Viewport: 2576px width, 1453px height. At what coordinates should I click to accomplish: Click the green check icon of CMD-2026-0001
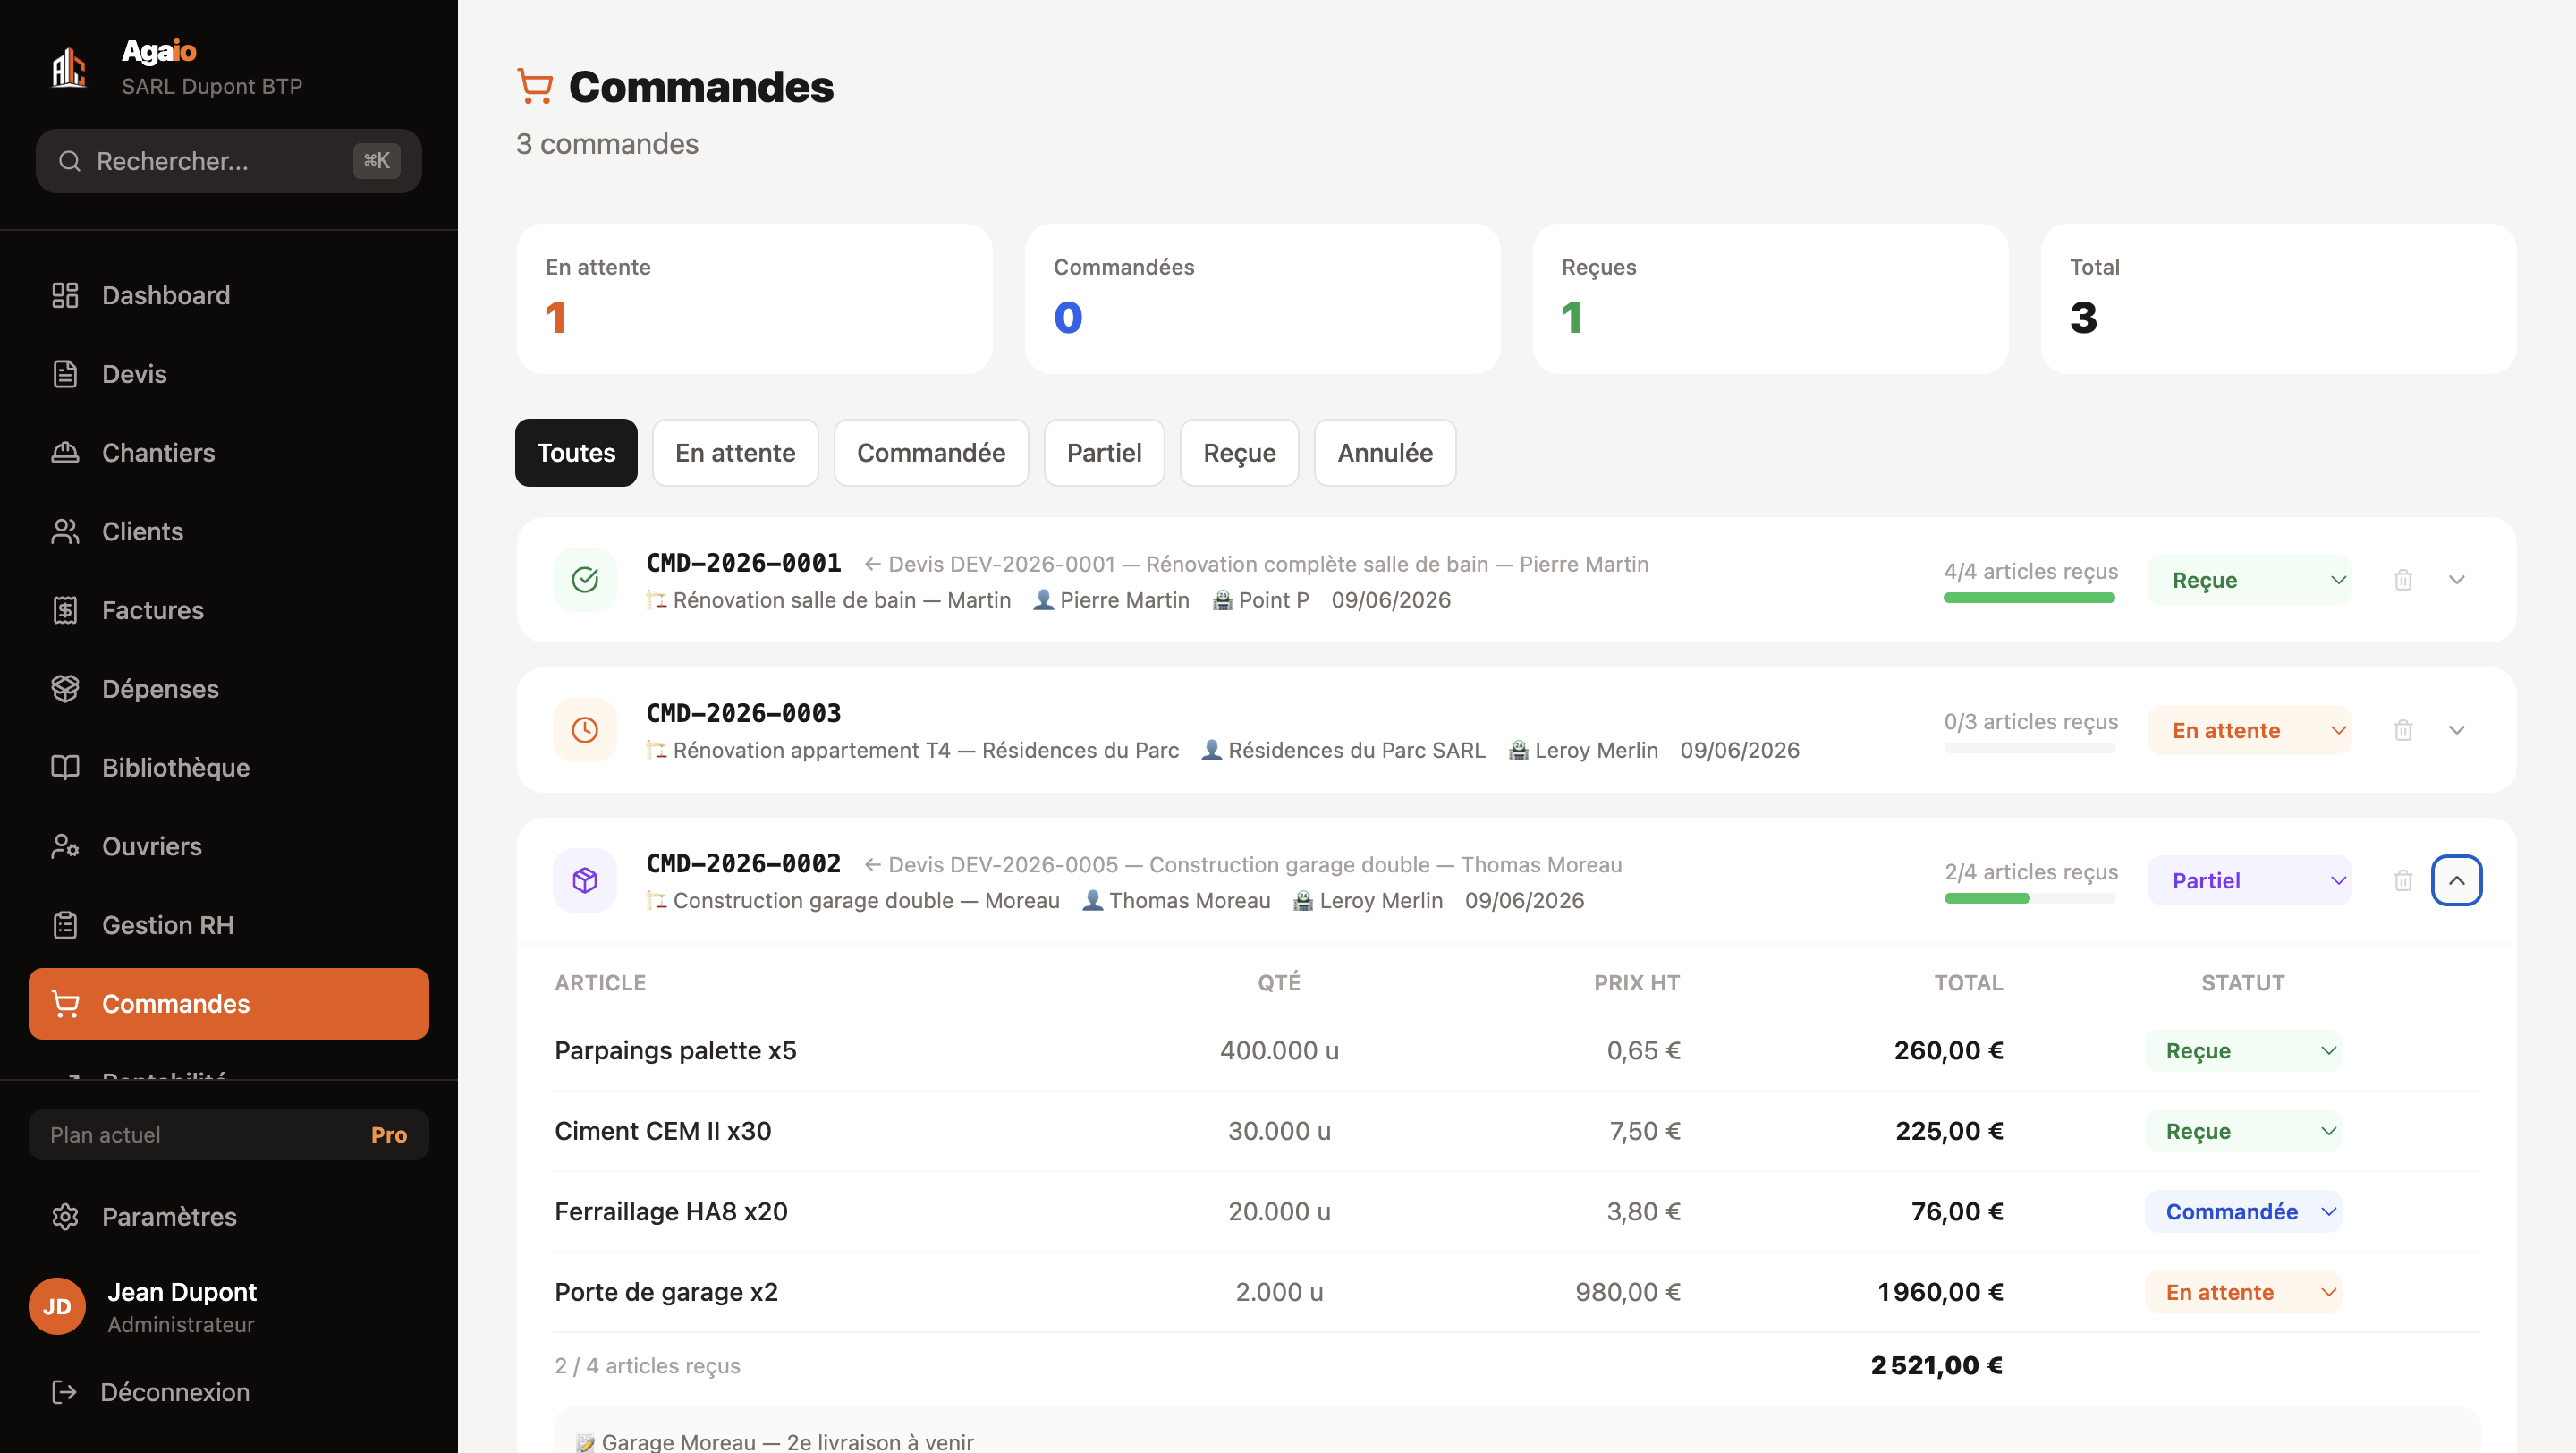click(585, 580)
